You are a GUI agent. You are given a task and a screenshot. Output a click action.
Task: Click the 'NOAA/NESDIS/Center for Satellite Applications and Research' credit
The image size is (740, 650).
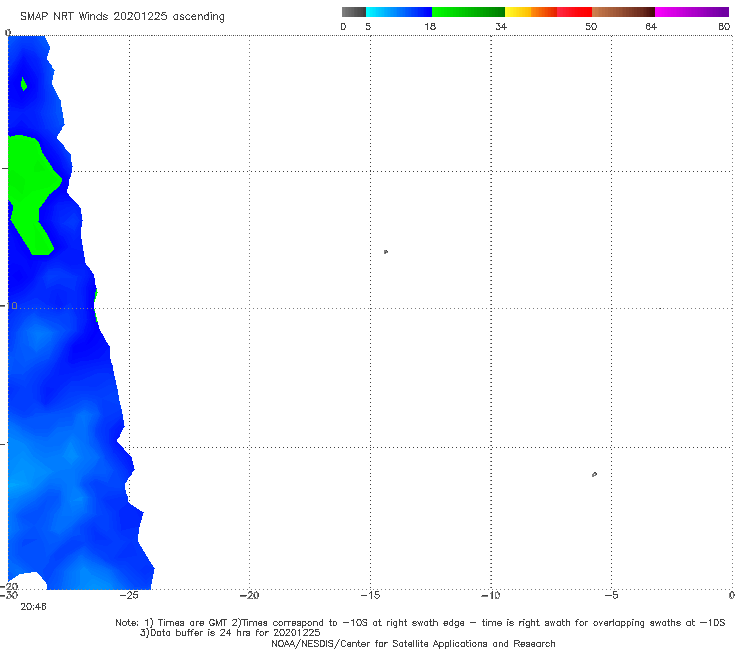point(413,643)
